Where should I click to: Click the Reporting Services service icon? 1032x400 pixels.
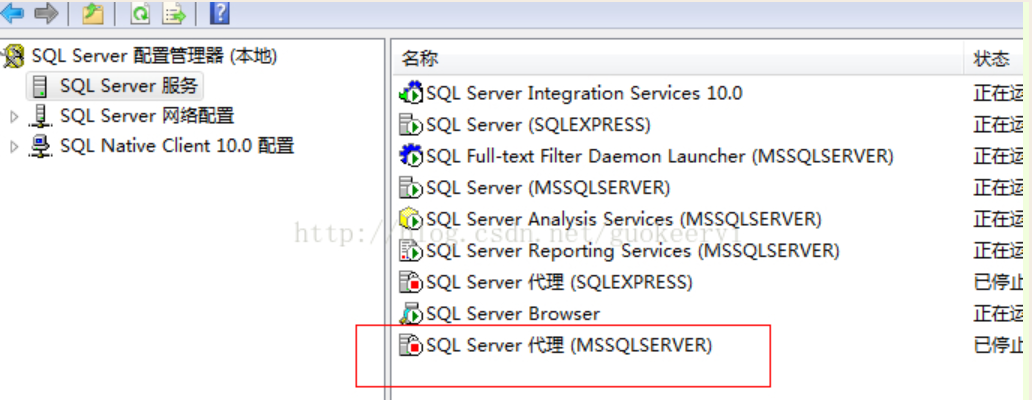click(x=411, y=250)
